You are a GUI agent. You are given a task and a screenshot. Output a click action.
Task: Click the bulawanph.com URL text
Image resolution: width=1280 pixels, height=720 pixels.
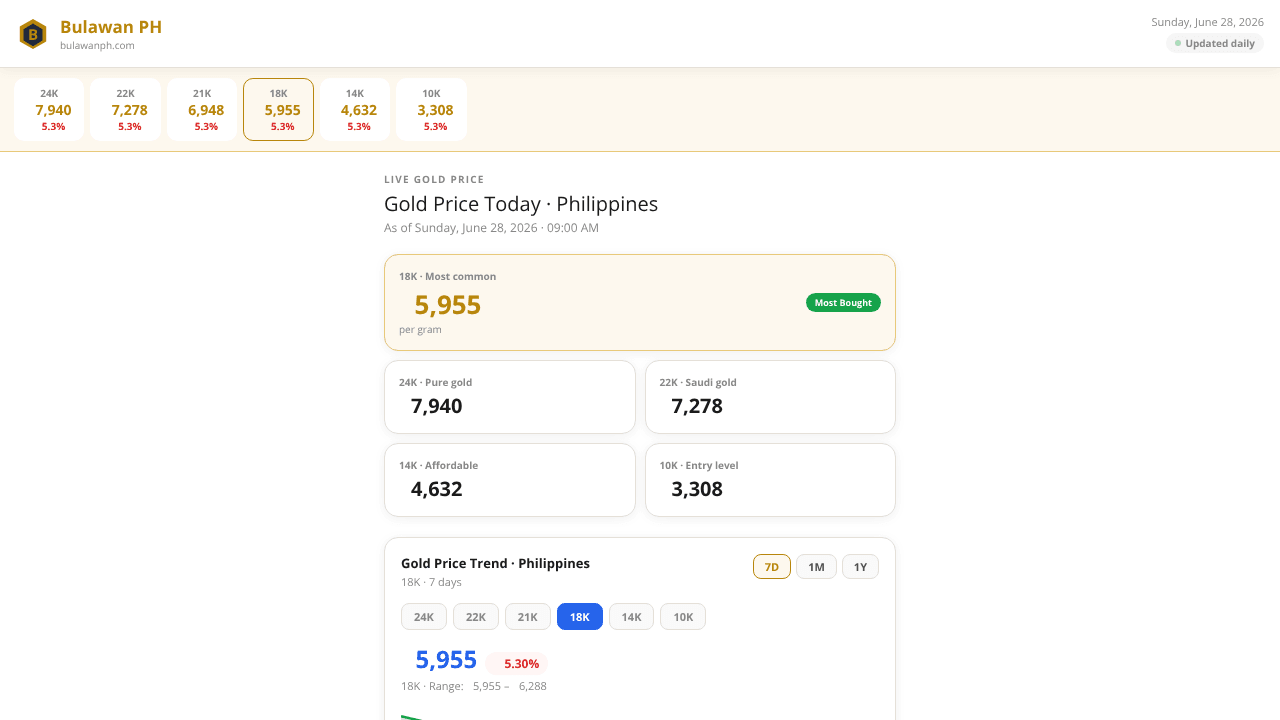[x=97, y=45]
